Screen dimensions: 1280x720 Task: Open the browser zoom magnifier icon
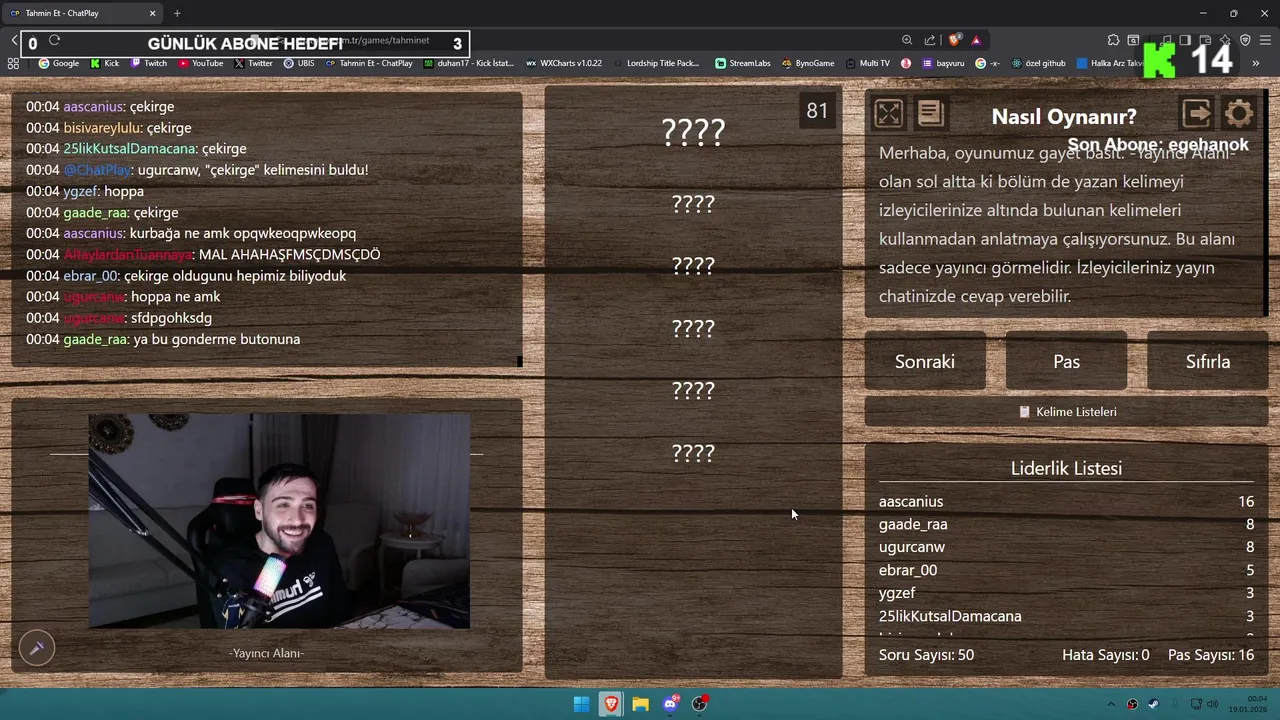pyautogui.click(x=907, y=40)
